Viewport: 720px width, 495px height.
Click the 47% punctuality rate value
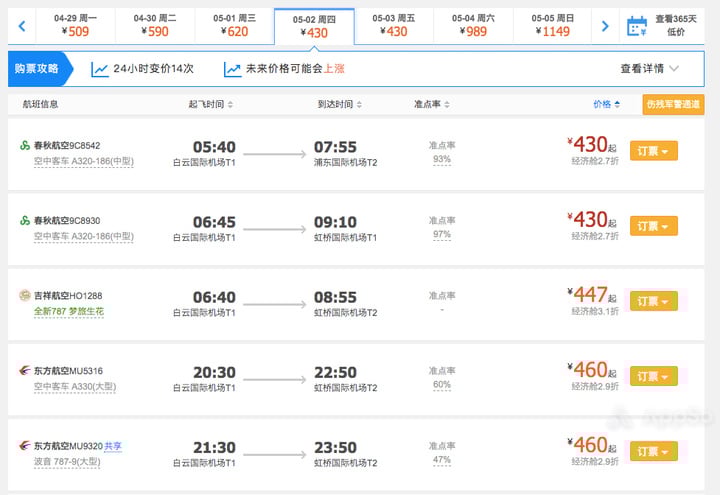pyautogui.click(x=442, y=460)
